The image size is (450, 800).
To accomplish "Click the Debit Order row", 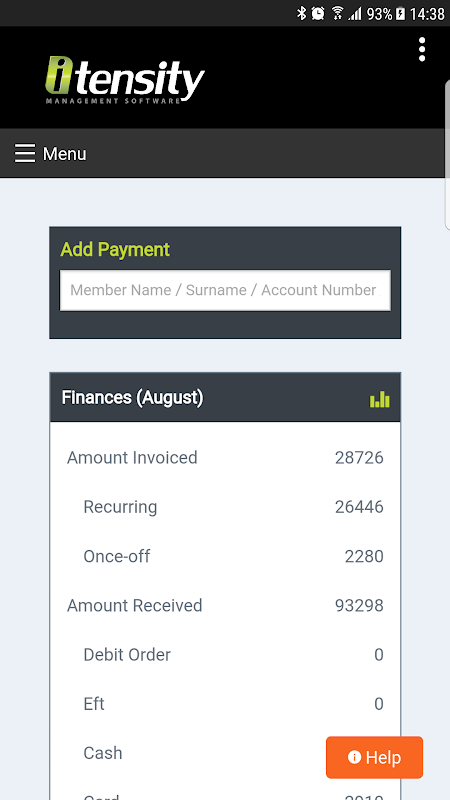I will (x=225, y=655).
